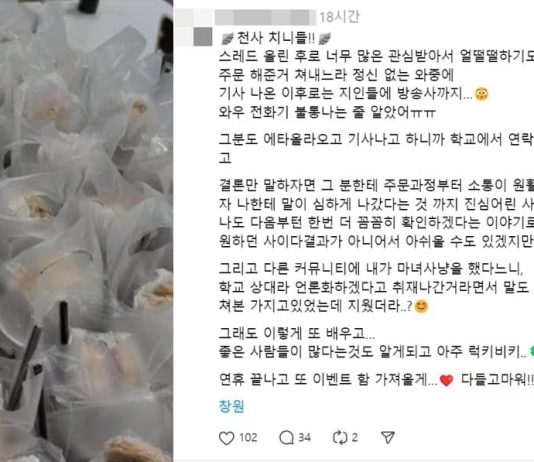Click the repost count 2
The width and height of the screenshot is (534, 462).
(355, 437)
